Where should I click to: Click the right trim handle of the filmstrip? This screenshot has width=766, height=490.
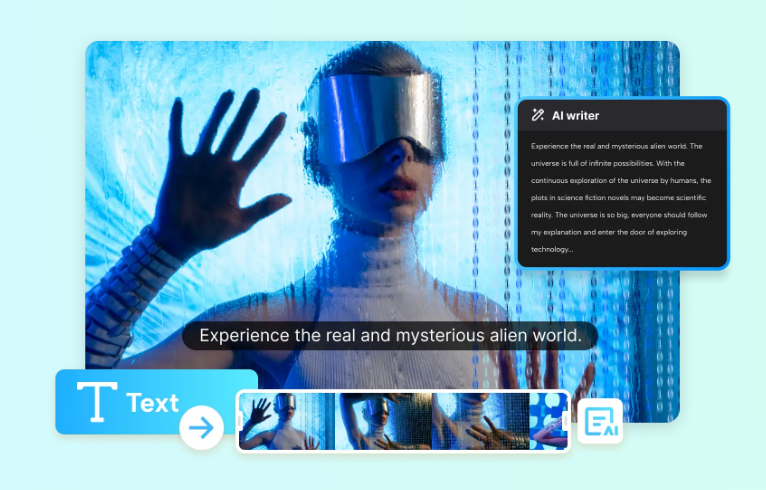[x=566, y=421]
